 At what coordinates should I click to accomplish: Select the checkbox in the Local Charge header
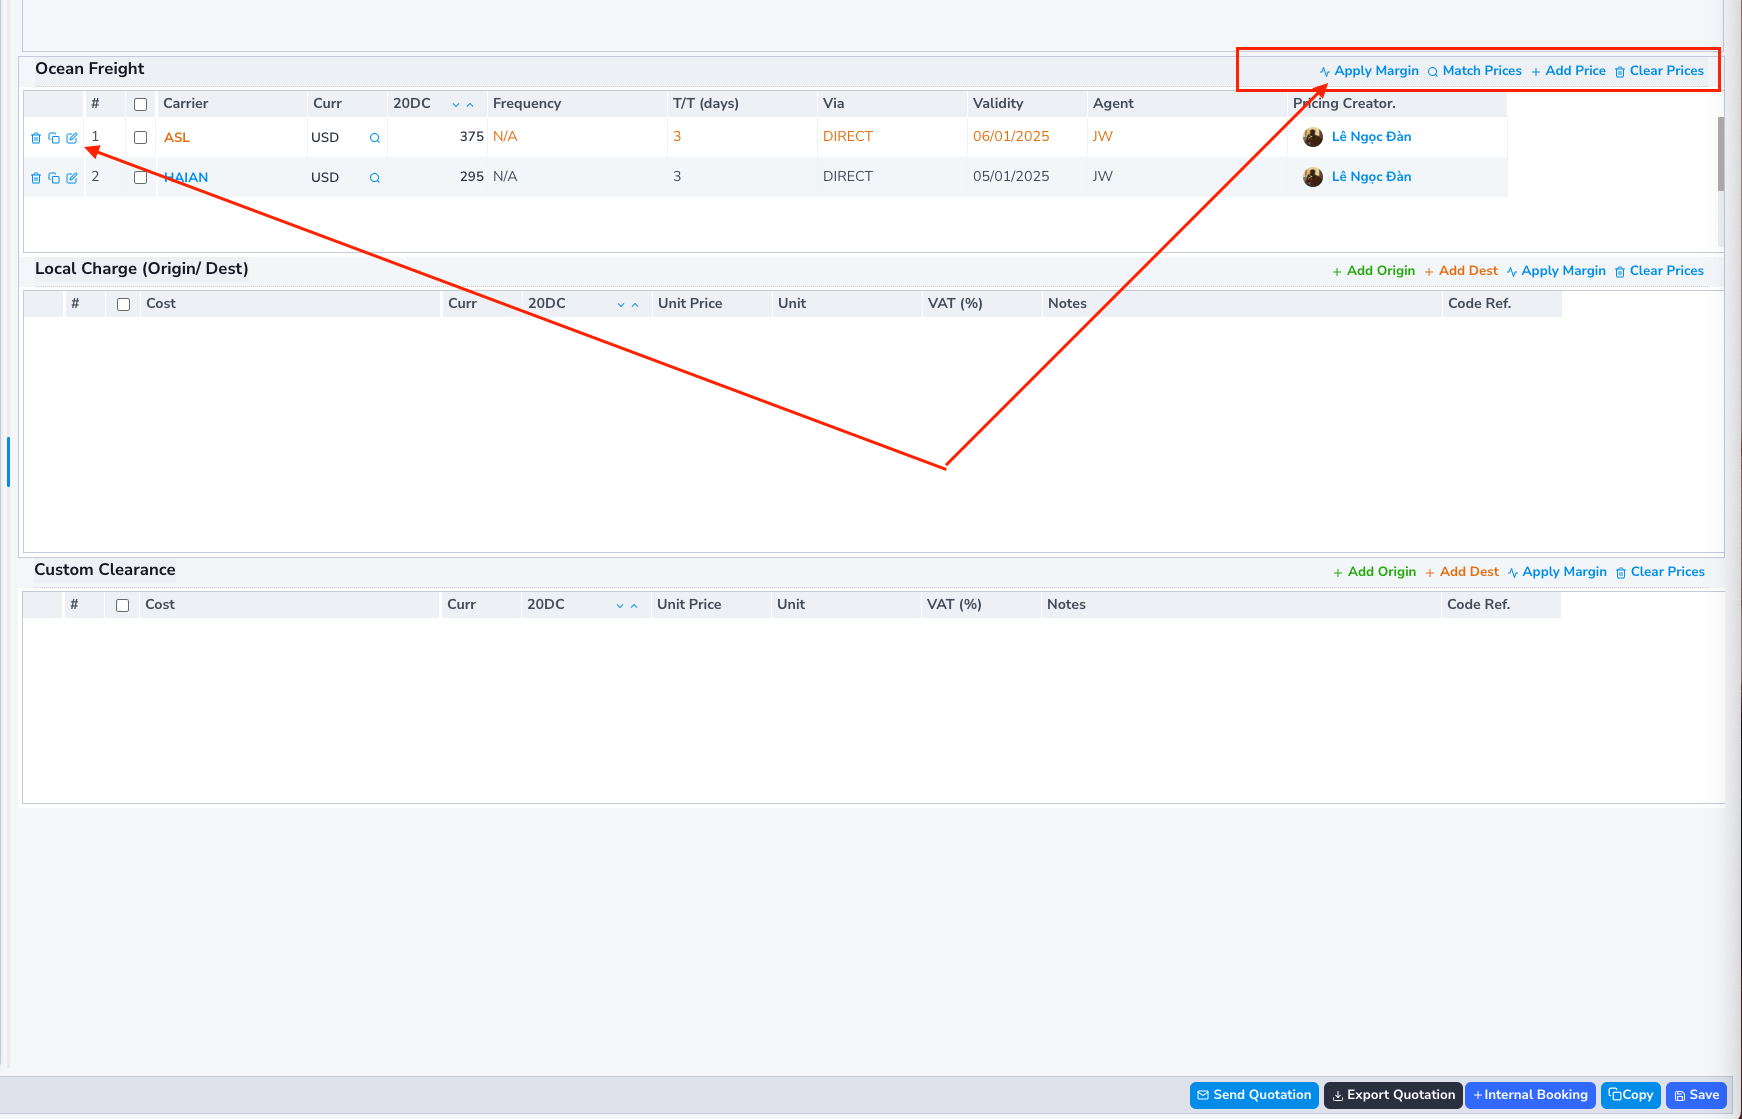123,303
